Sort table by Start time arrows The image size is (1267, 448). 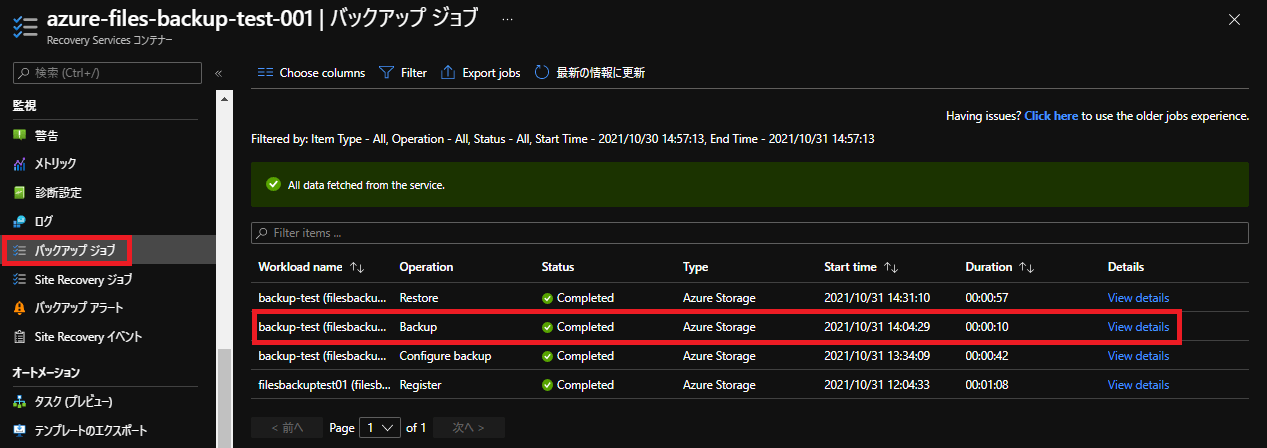(890, 267)
